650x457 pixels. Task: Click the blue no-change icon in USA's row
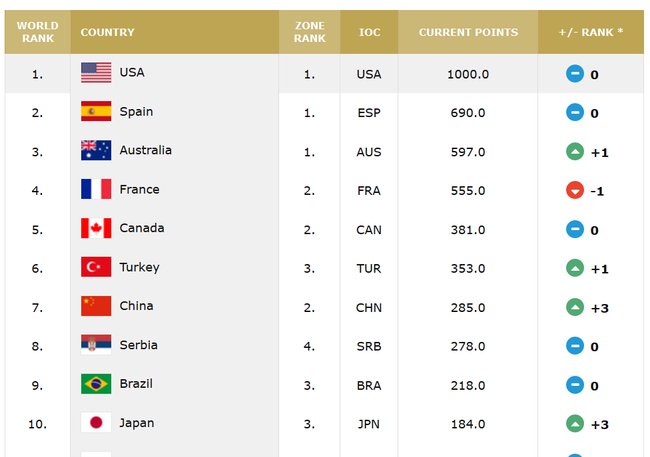575,74
